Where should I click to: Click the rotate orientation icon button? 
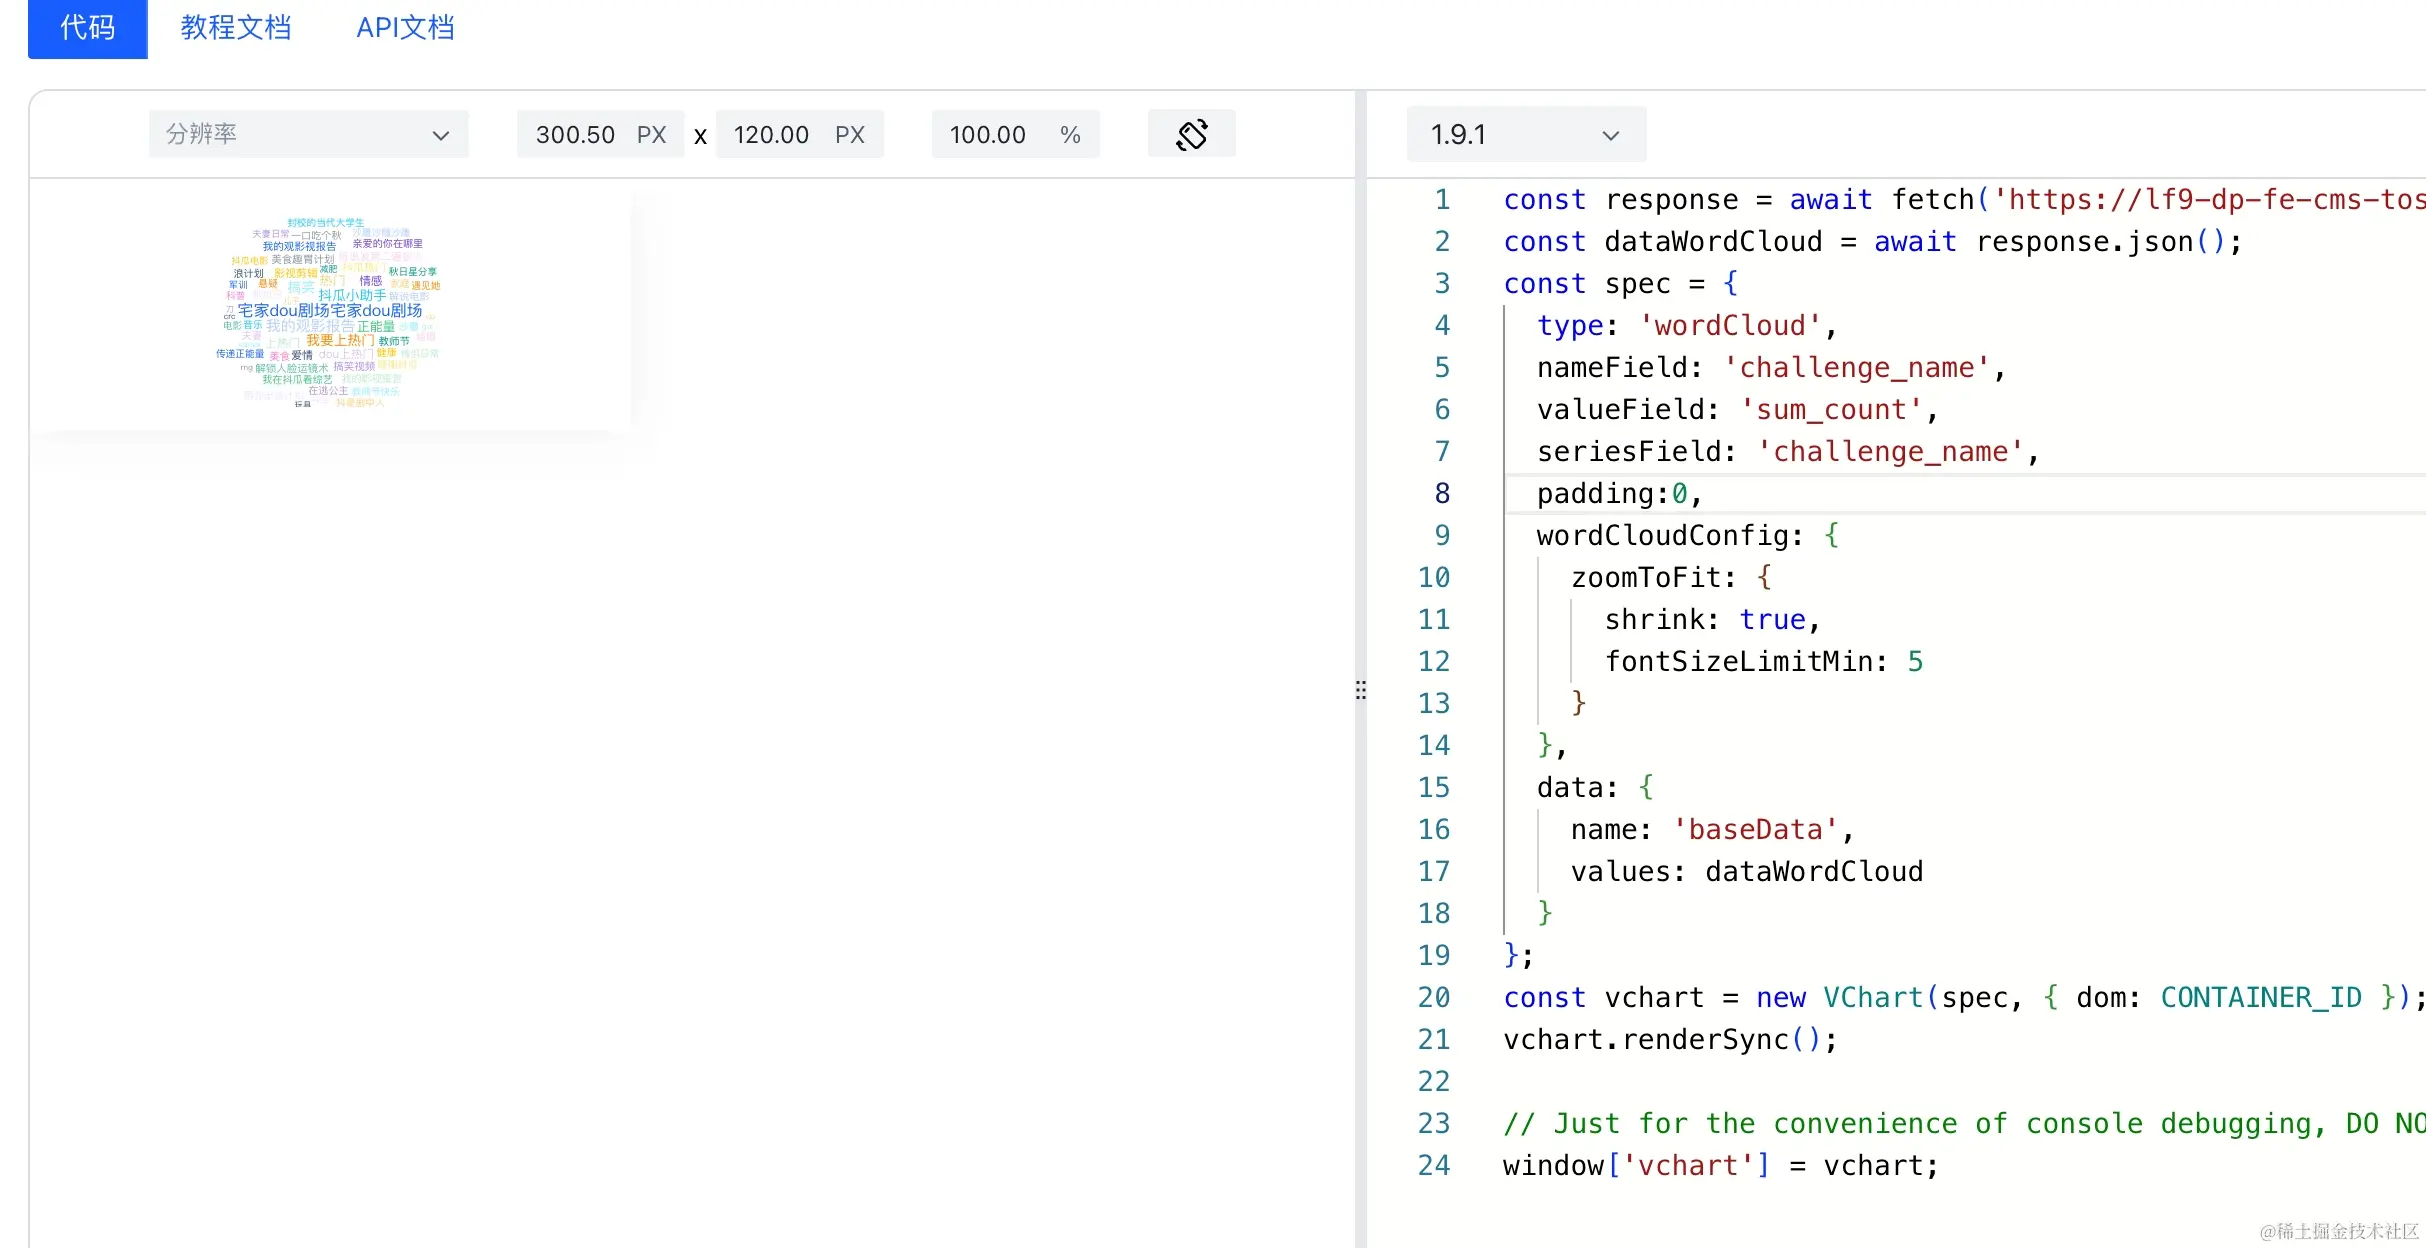tap(1191, 134)
